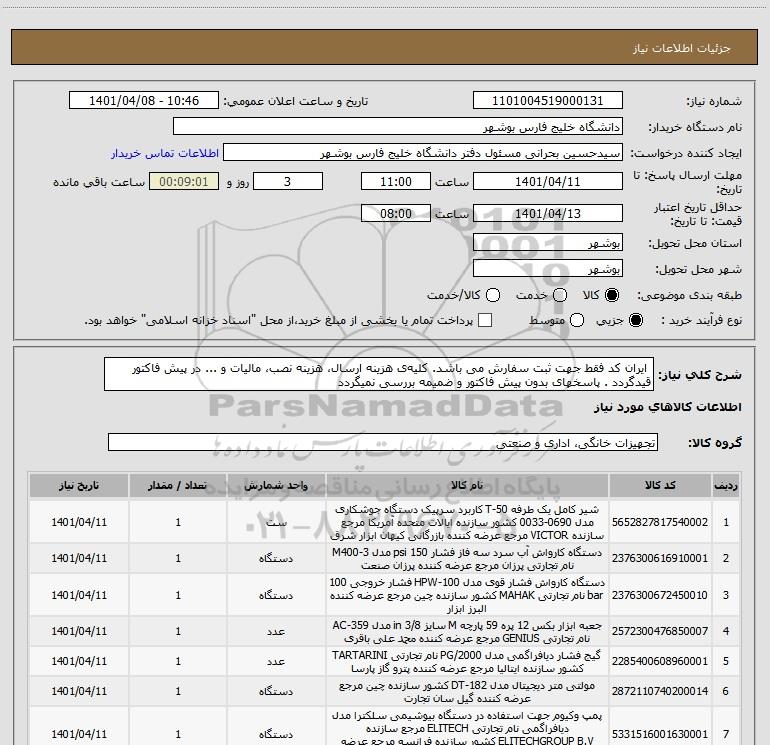
Task: Click the اطلاعات کالاهای مورد نیاز section heading
Action: (x=667, y=407)
